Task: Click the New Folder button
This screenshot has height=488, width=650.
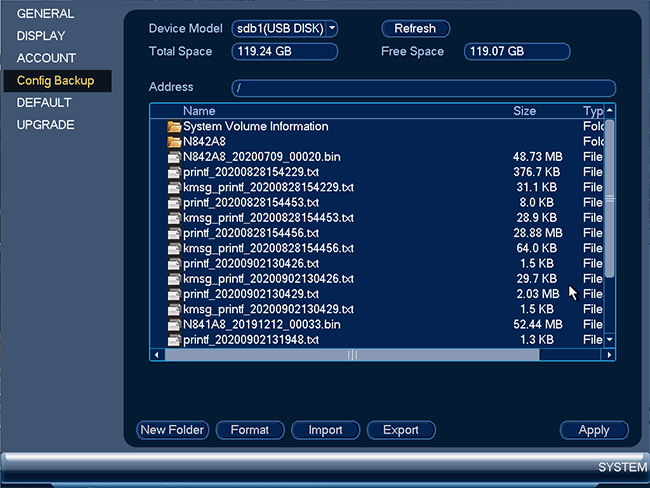Action: point(172,430)
